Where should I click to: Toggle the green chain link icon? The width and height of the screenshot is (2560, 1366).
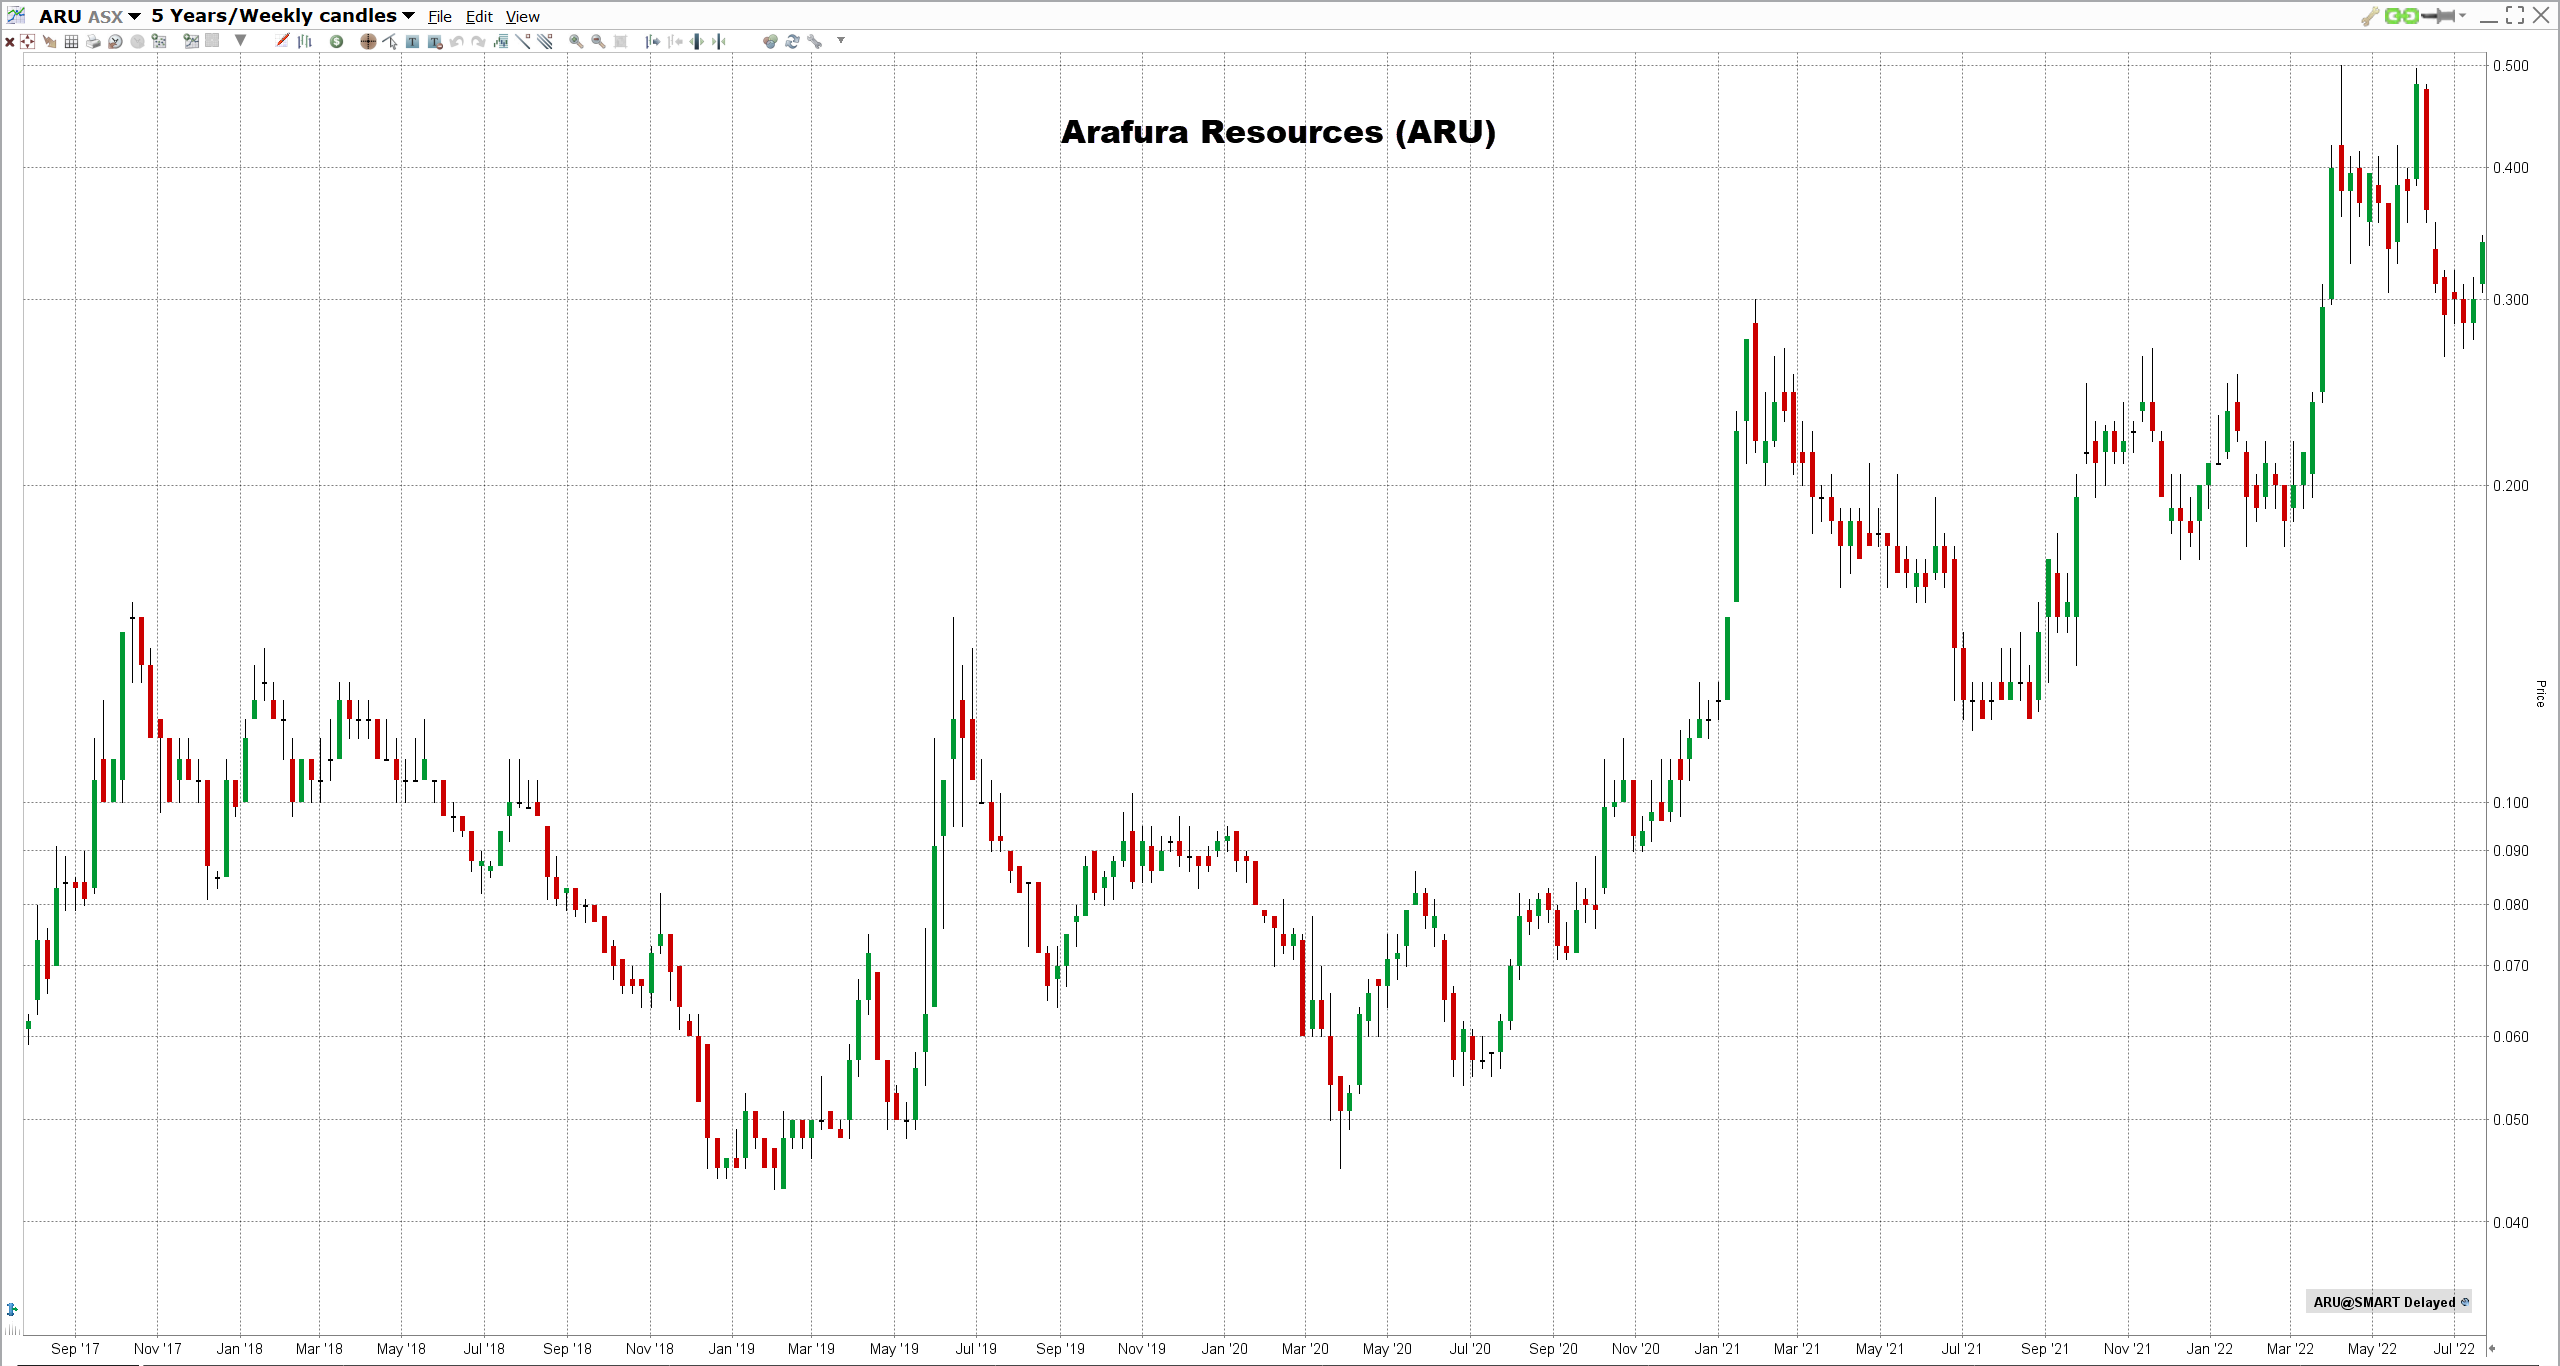tap(2401, 16)
